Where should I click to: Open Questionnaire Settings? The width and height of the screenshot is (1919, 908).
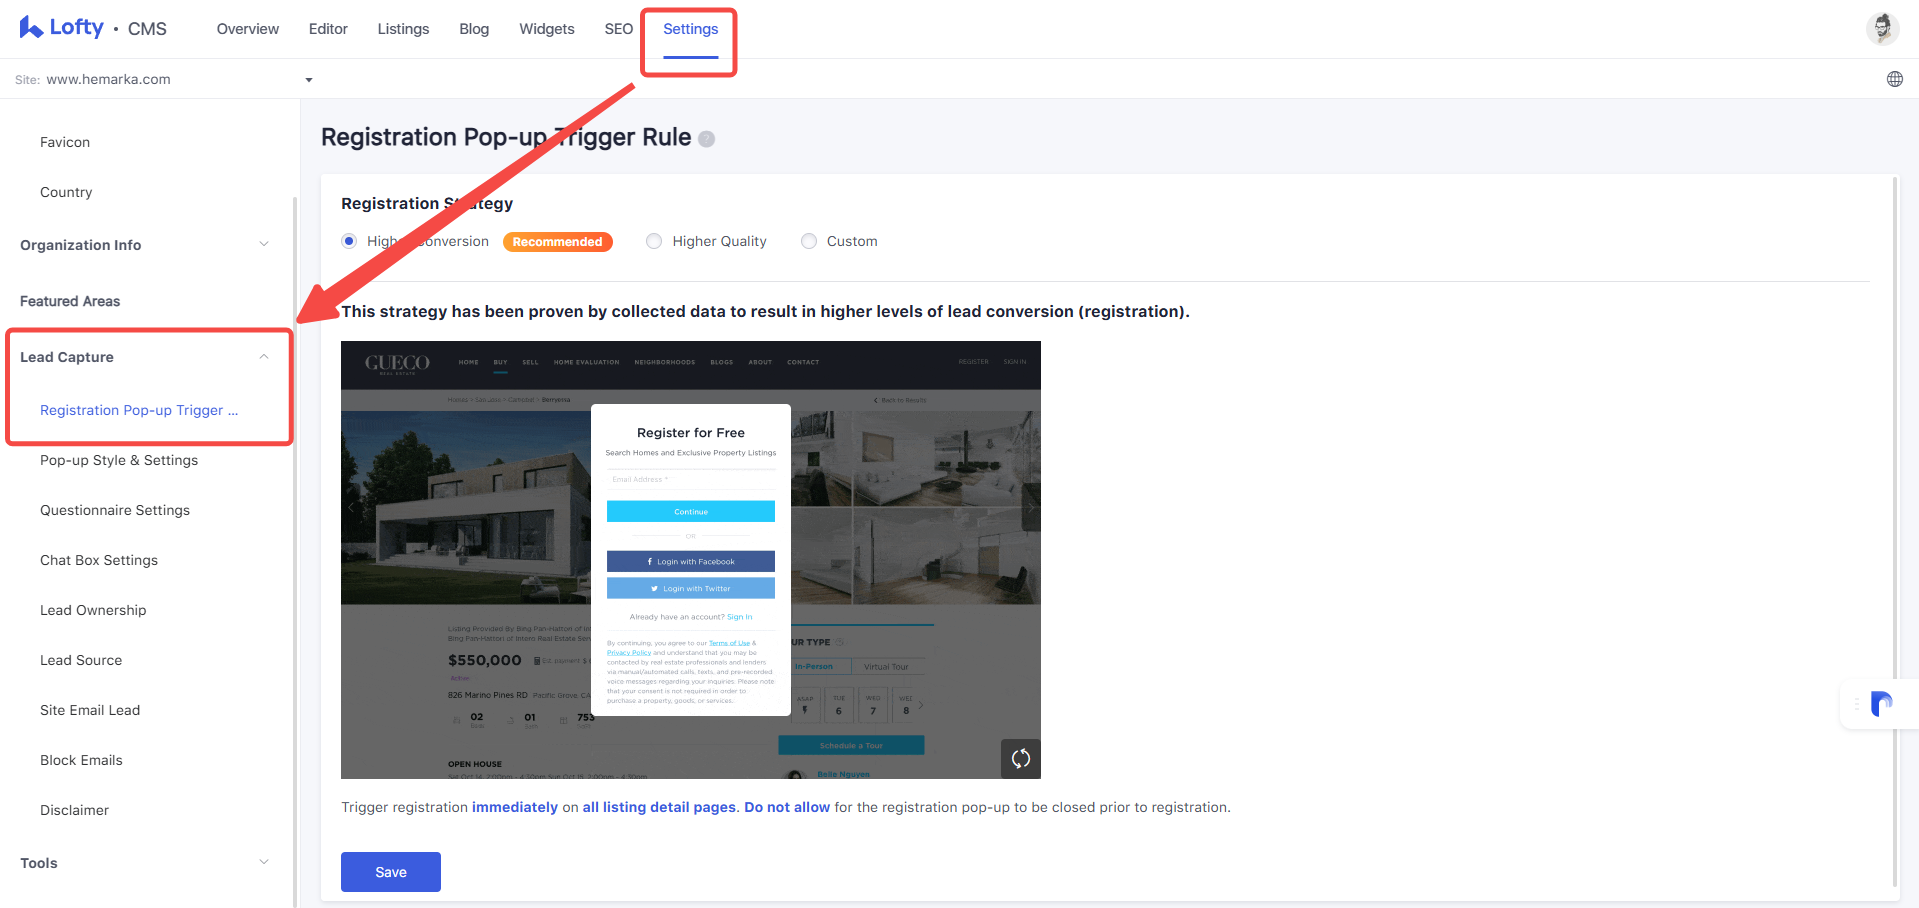115,510
